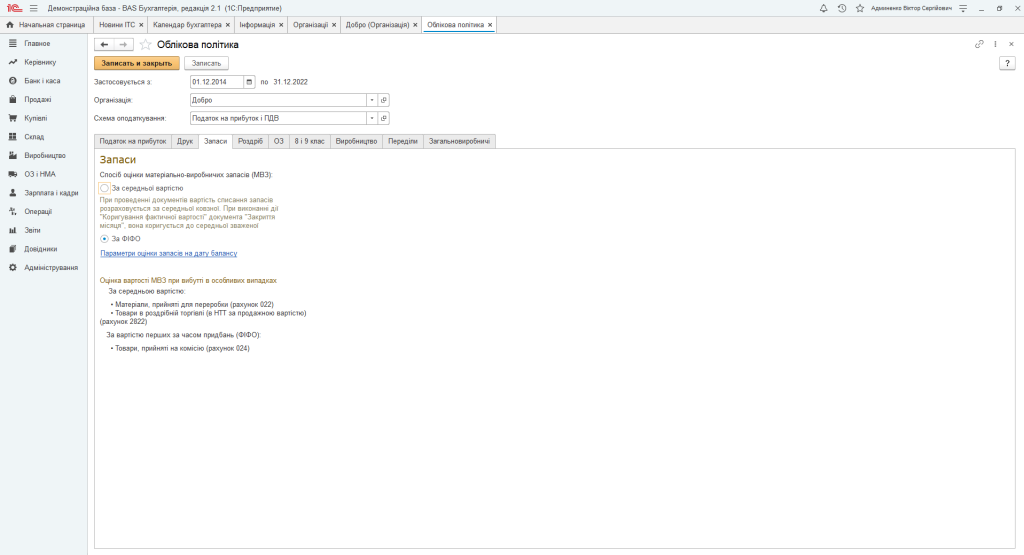
Task: Switch to Добро (Організація) window tab
Action: click(x=377, y=25)
